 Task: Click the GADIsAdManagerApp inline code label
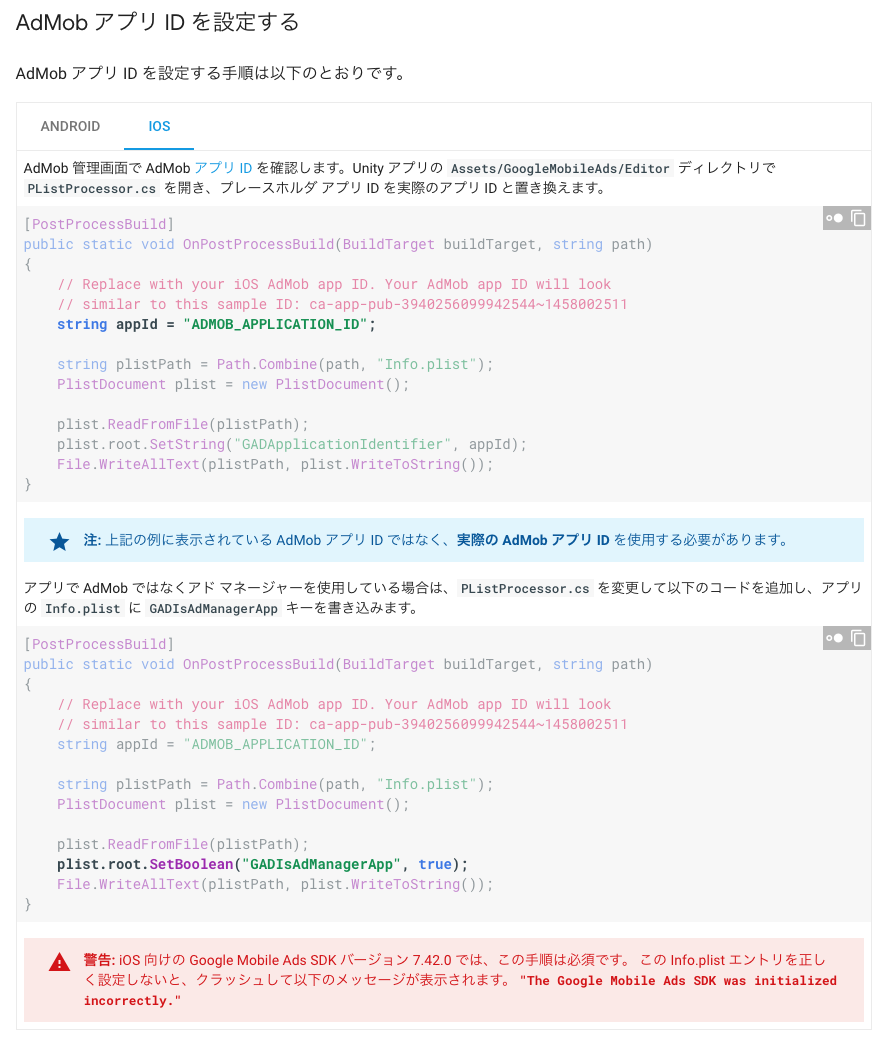tap(213, 609)
